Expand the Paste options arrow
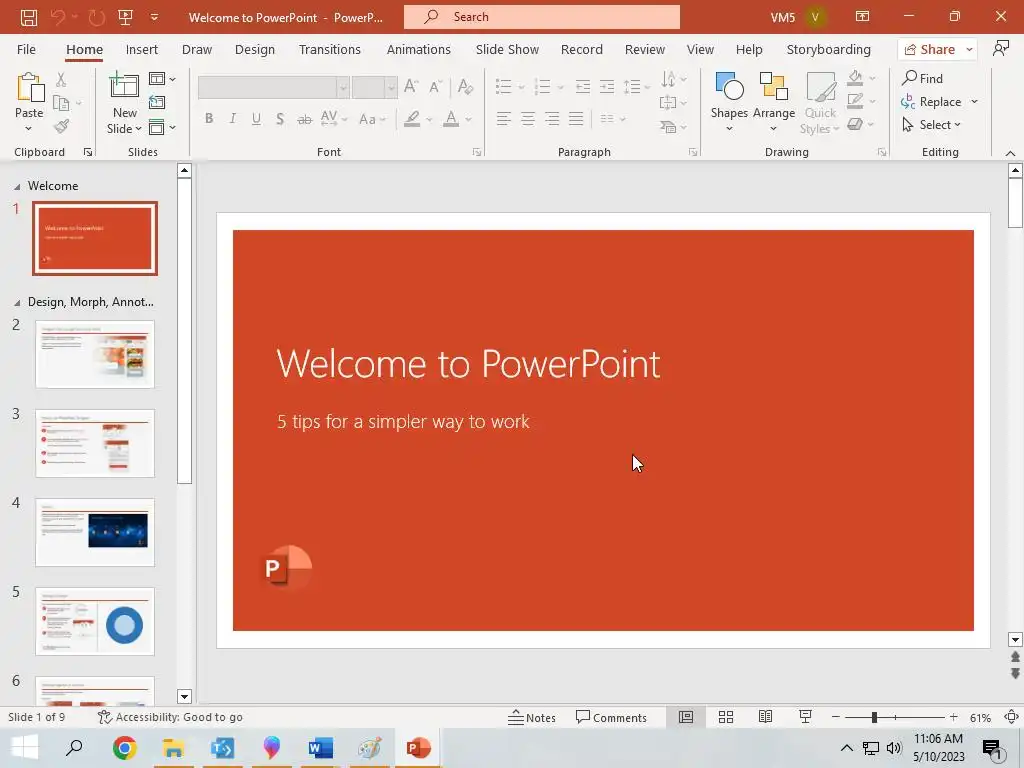This screenshot has width=1024, height=768. [x=29, y=129]
